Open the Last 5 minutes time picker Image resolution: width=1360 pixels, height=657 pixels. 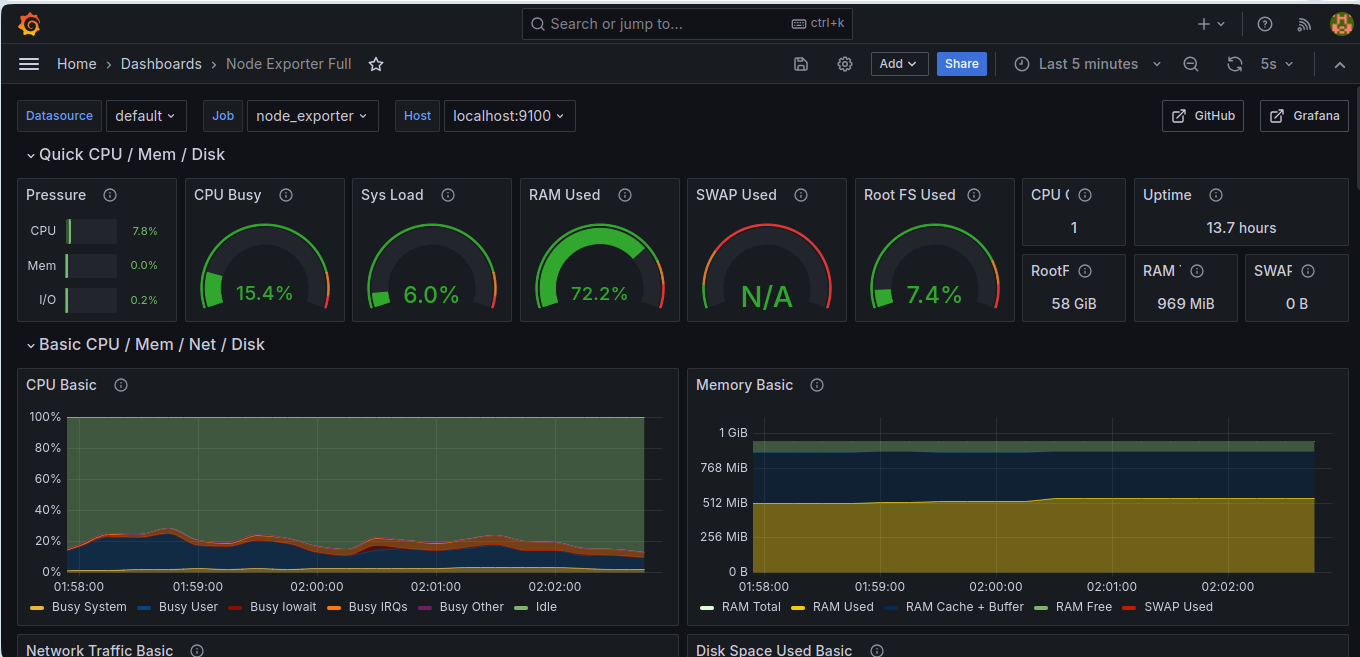point(1088,64)
